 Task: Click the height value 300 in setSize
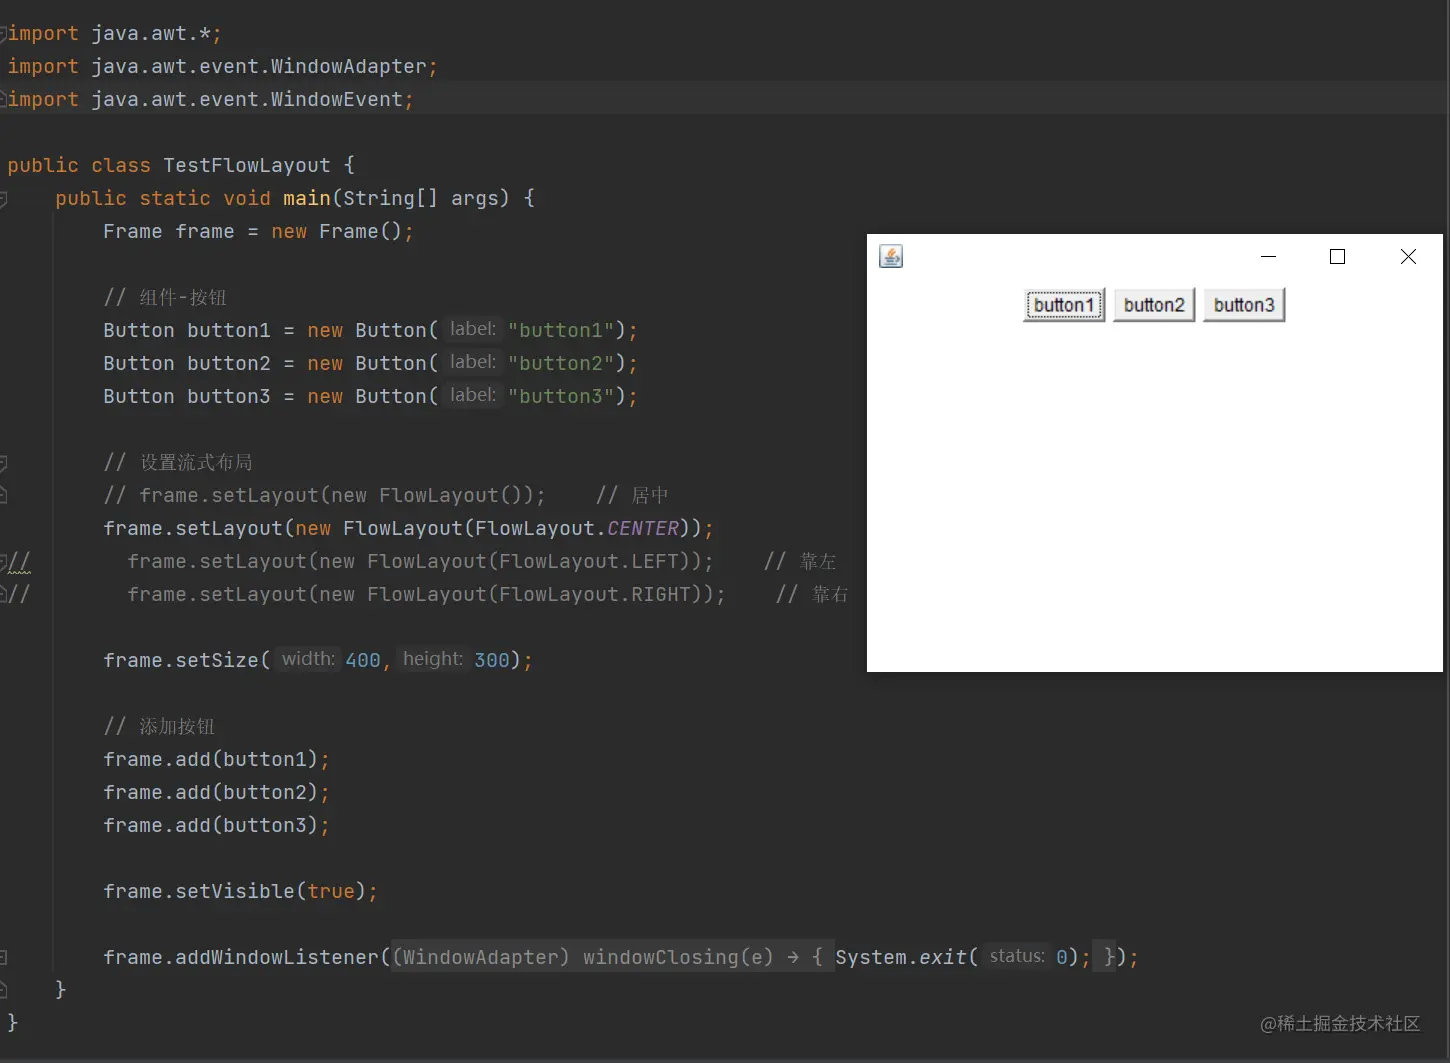click(492, 660)
